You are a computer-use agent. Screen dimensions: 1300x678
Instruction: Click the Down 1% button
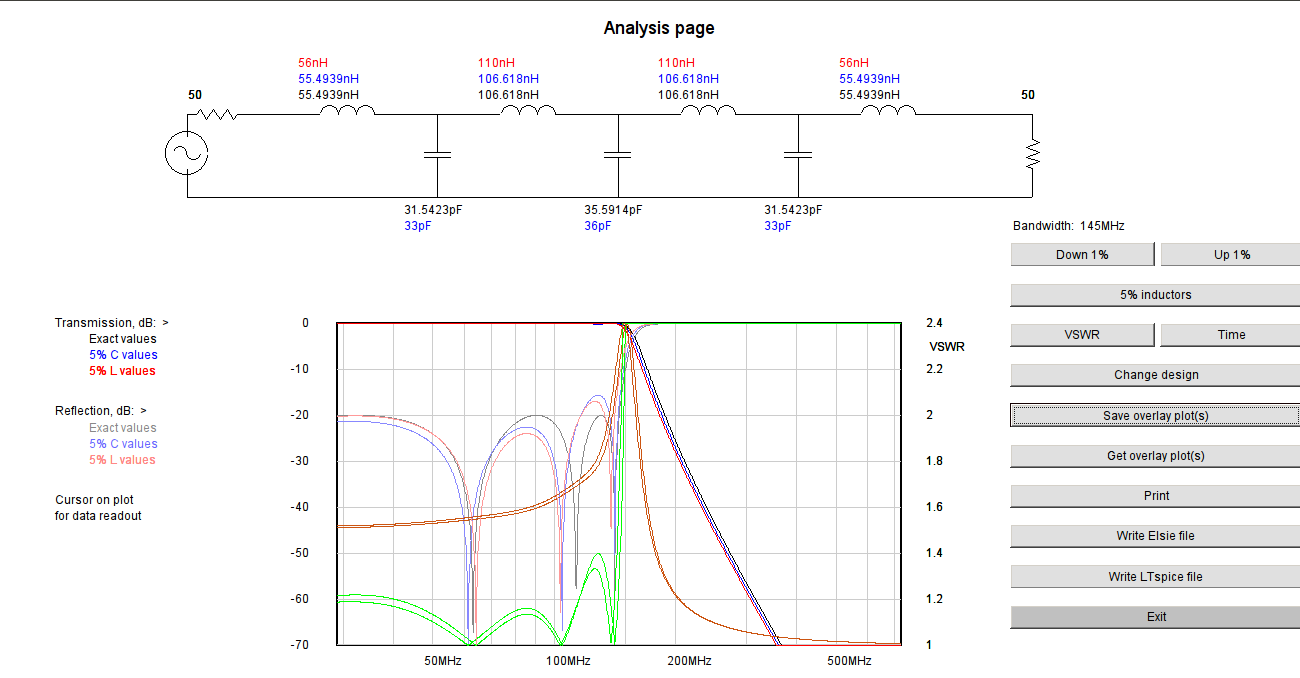point(1082,254)
